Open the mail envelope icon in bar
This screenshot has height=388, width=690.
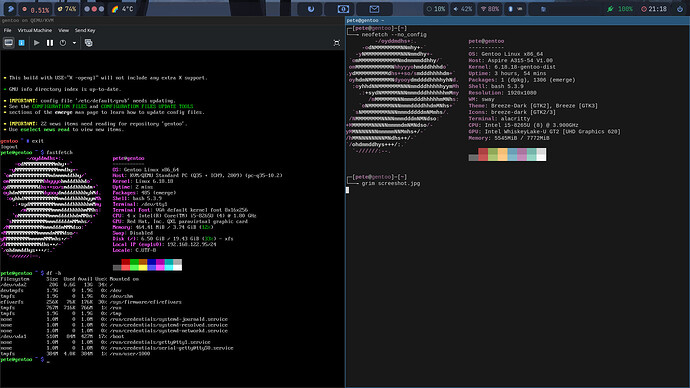pyautogui.click(x=374, y=9)
